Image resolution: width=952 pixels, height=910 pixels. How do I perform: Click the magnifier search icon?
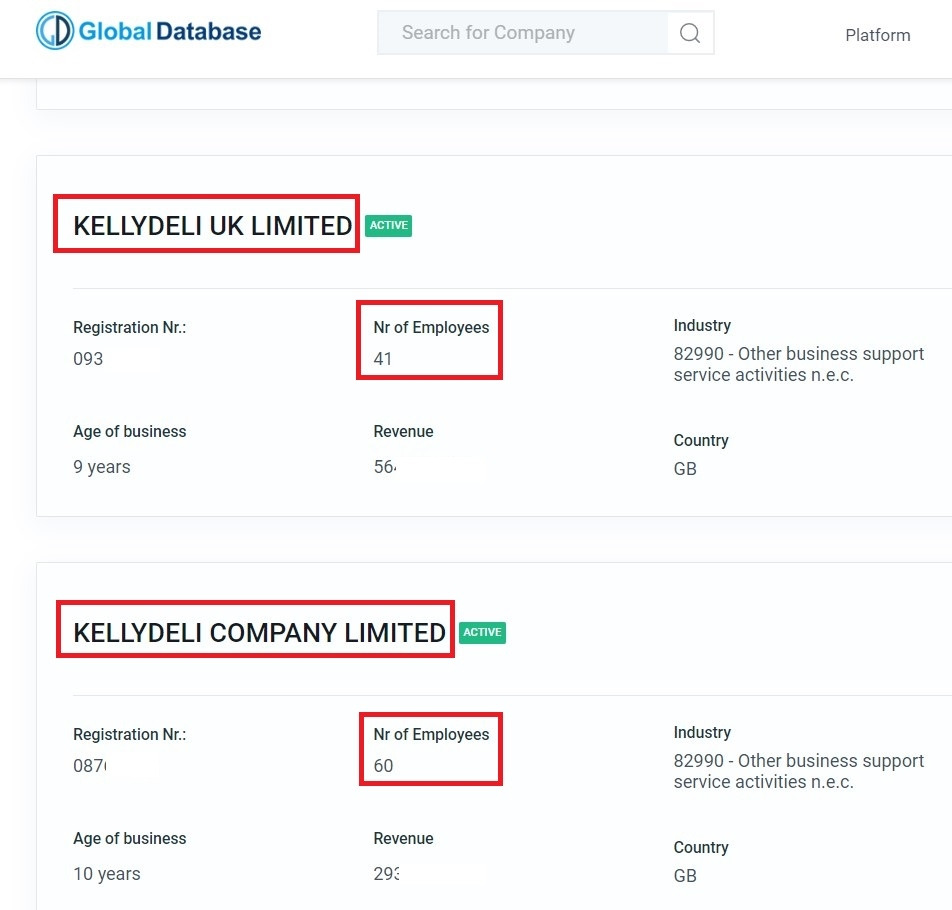tap(690, 33)
